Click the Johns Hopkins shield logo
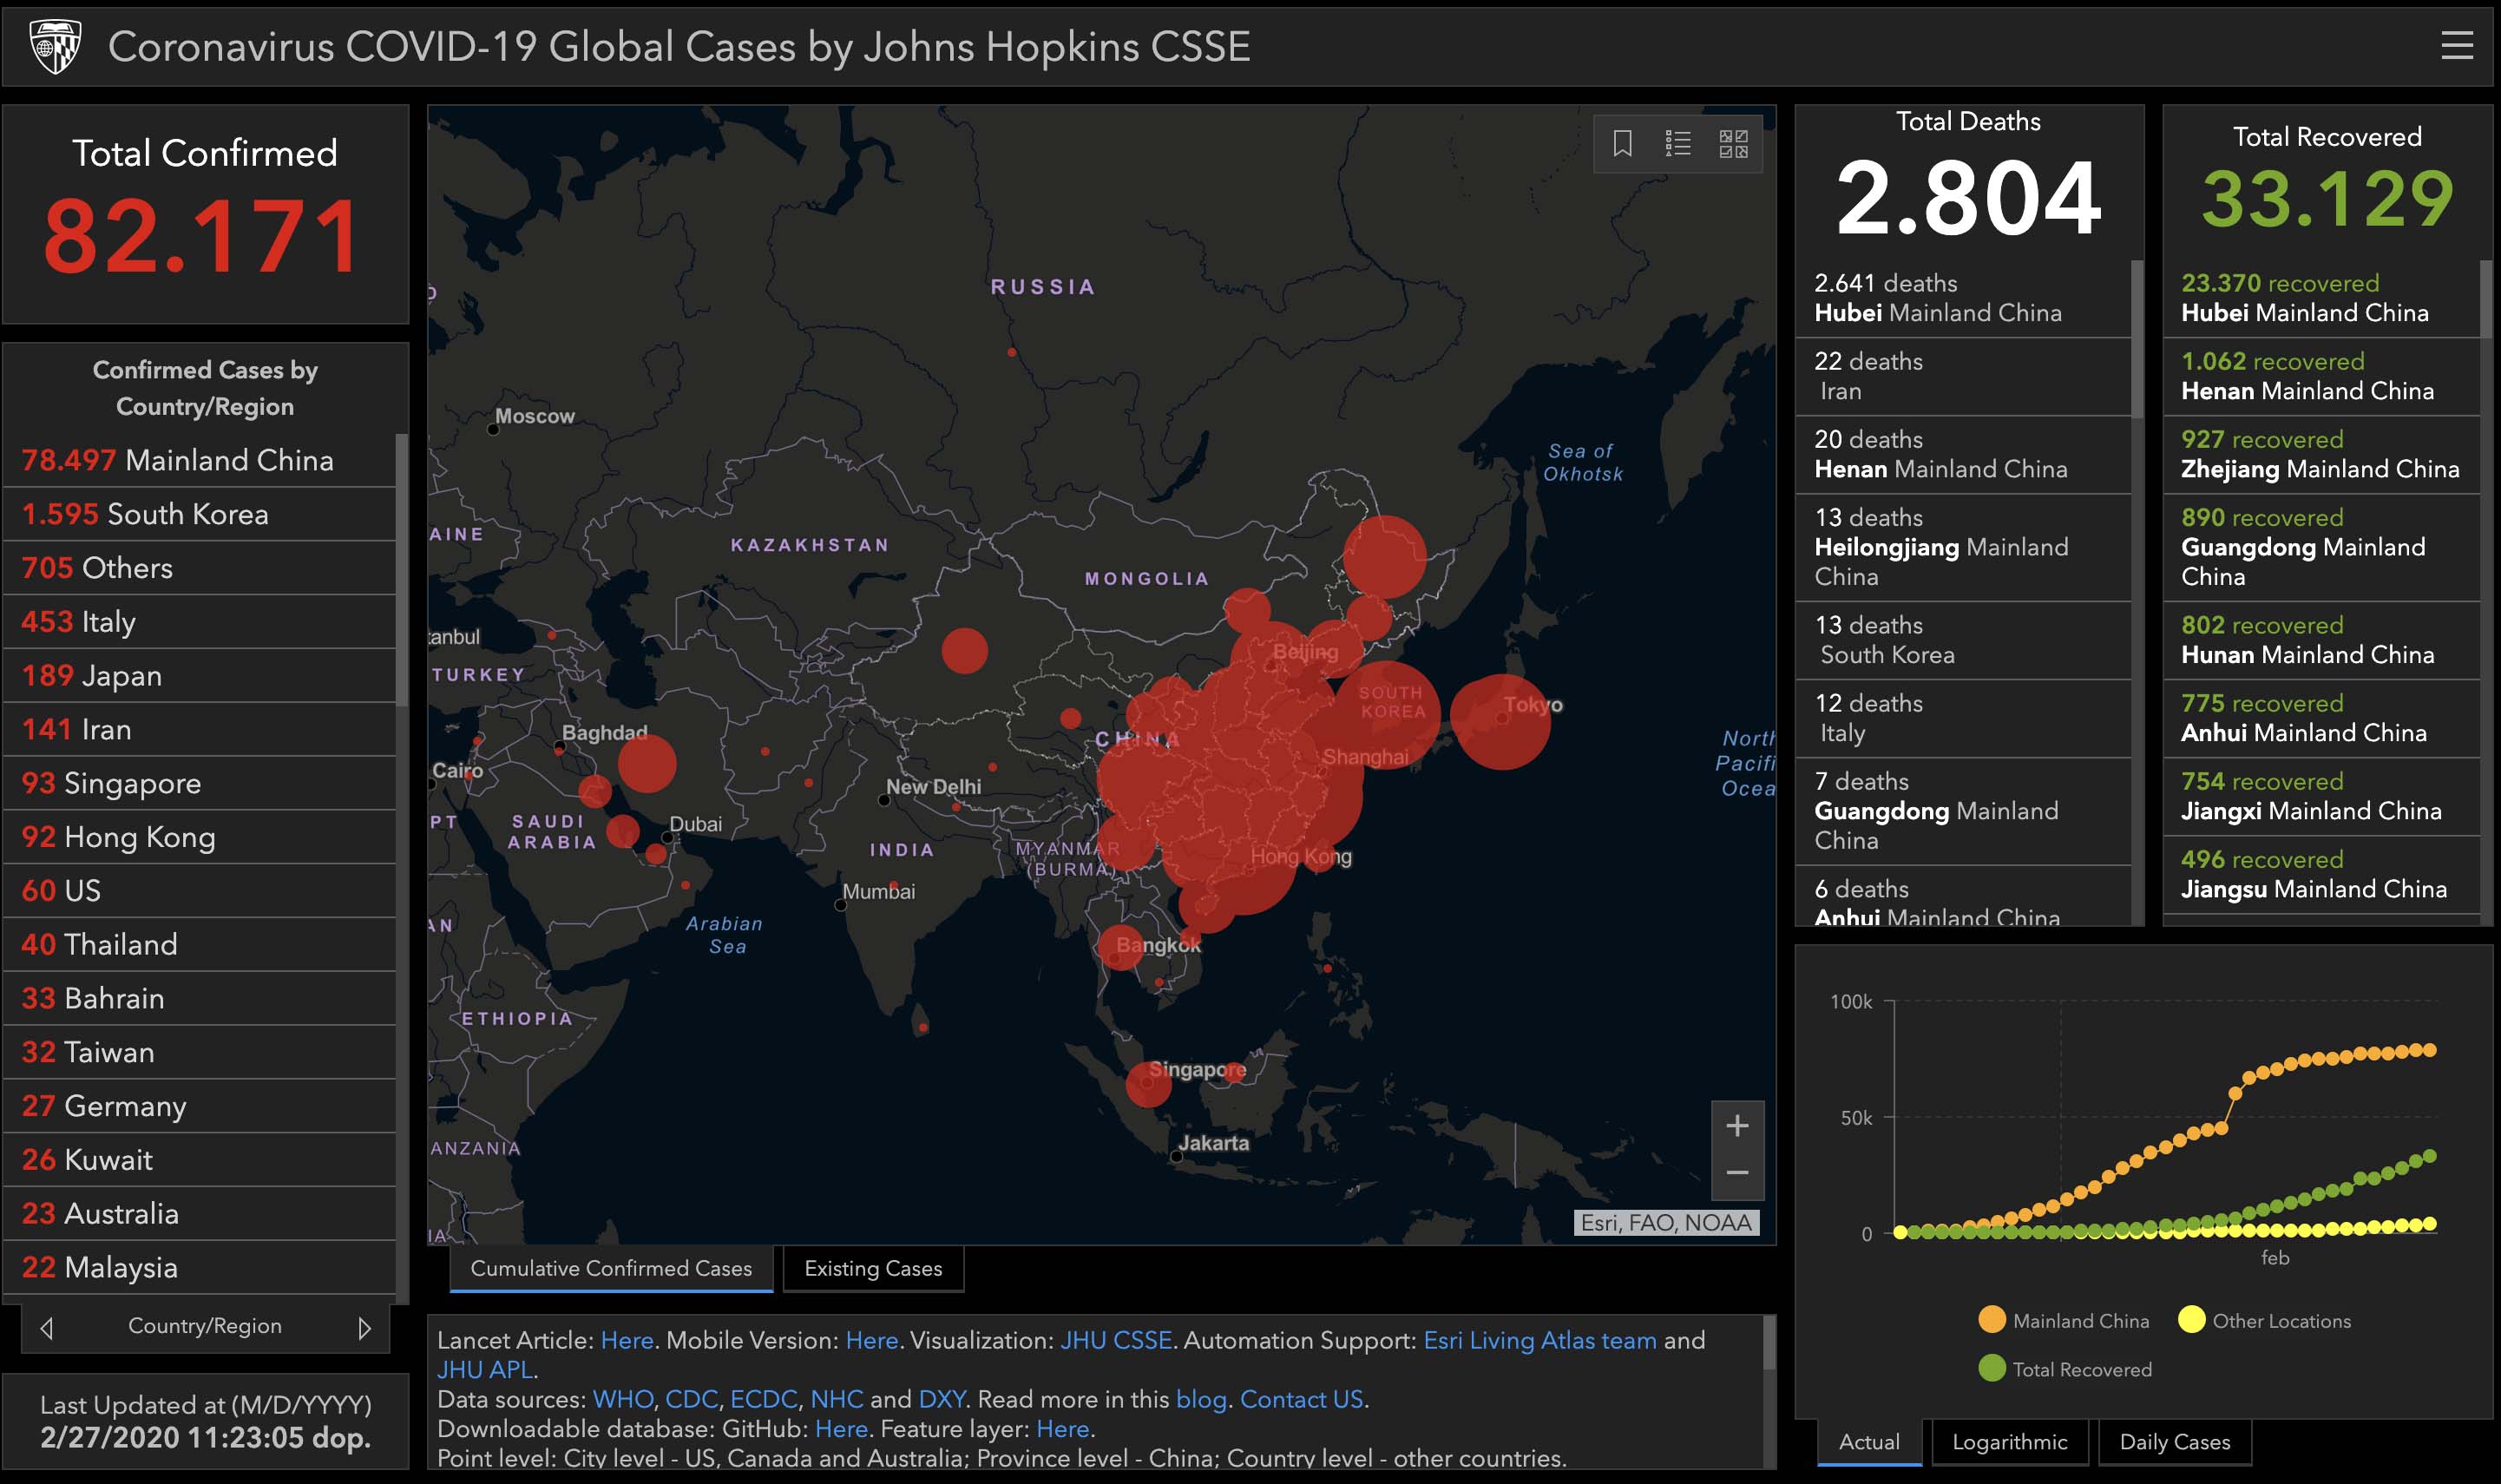The height and width of the screenshot is (1484, 2501). (x=55, y=46)
